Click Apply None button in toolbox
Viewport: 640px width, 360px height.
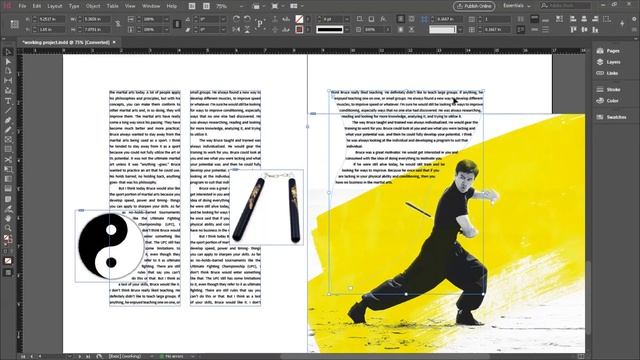8,260
